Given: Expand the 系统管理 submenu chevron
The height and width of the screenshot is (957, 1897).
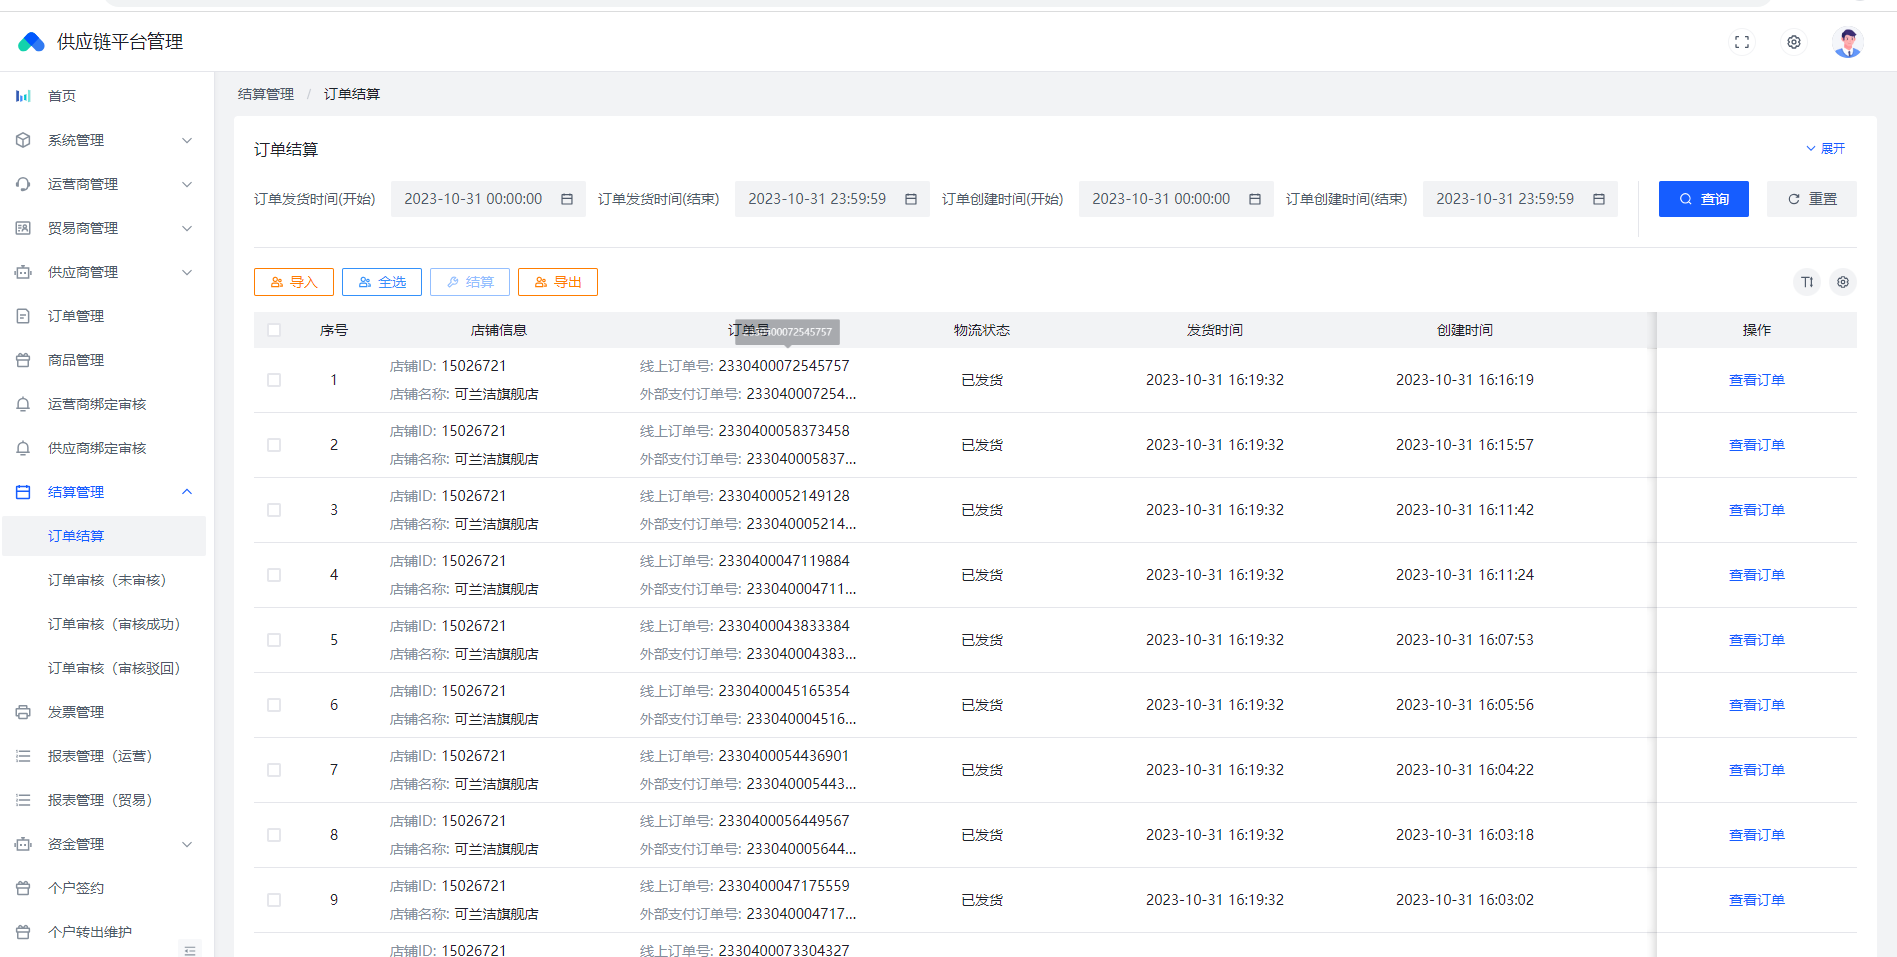Looking at the screenshot, I should 187,140.
